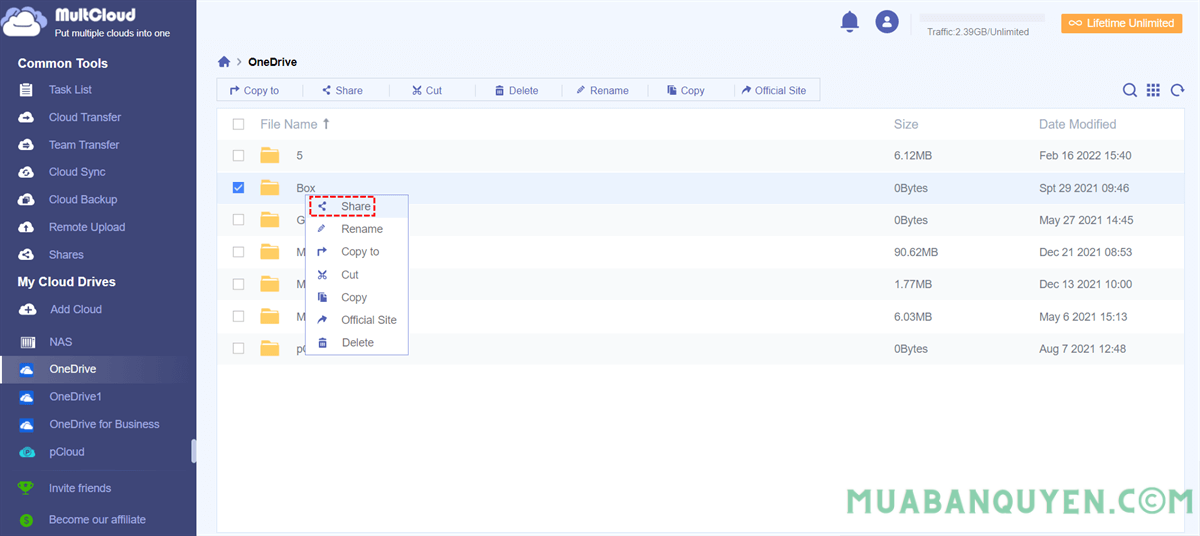This screenshot has width=1200, height=536.
Task: Click the Spt 29 2021 09:46 date
Action: click(1085, 187)
